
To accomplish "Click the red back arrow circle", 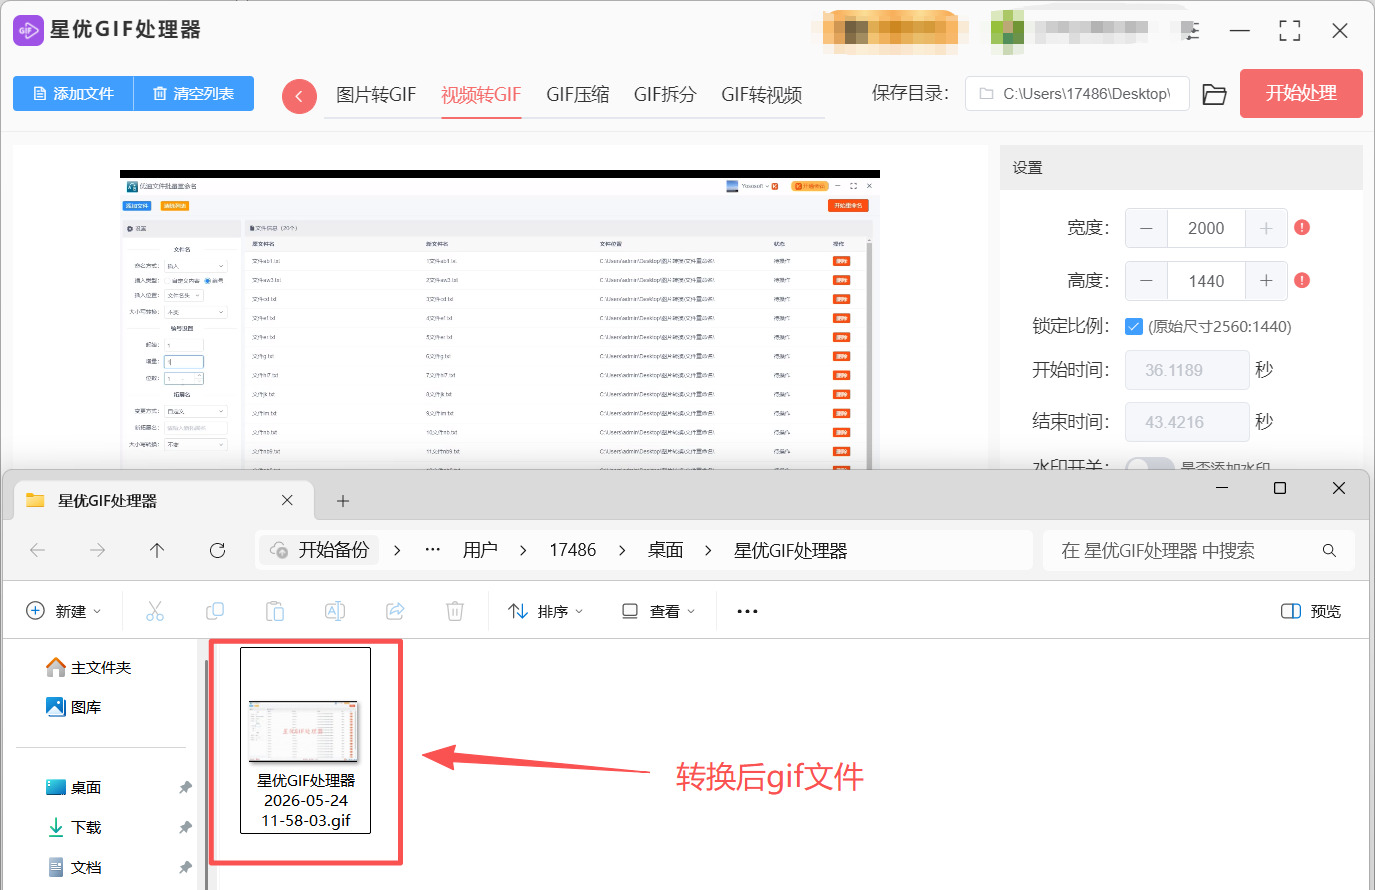I will click(x=299, y=96).
